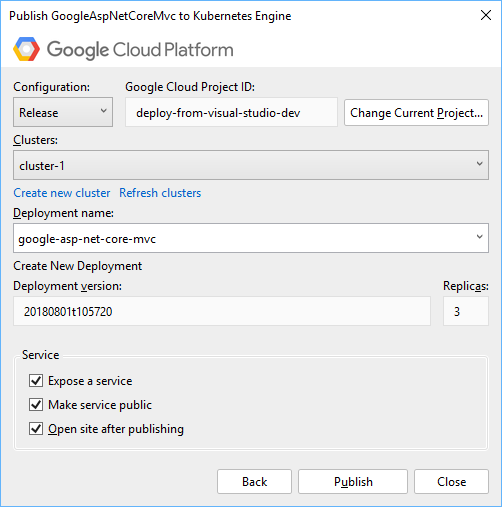The width and height of the screenshot is (502, 507).
Task: Click the Google Cloud Platform title text
Action: tap(140, 50)
